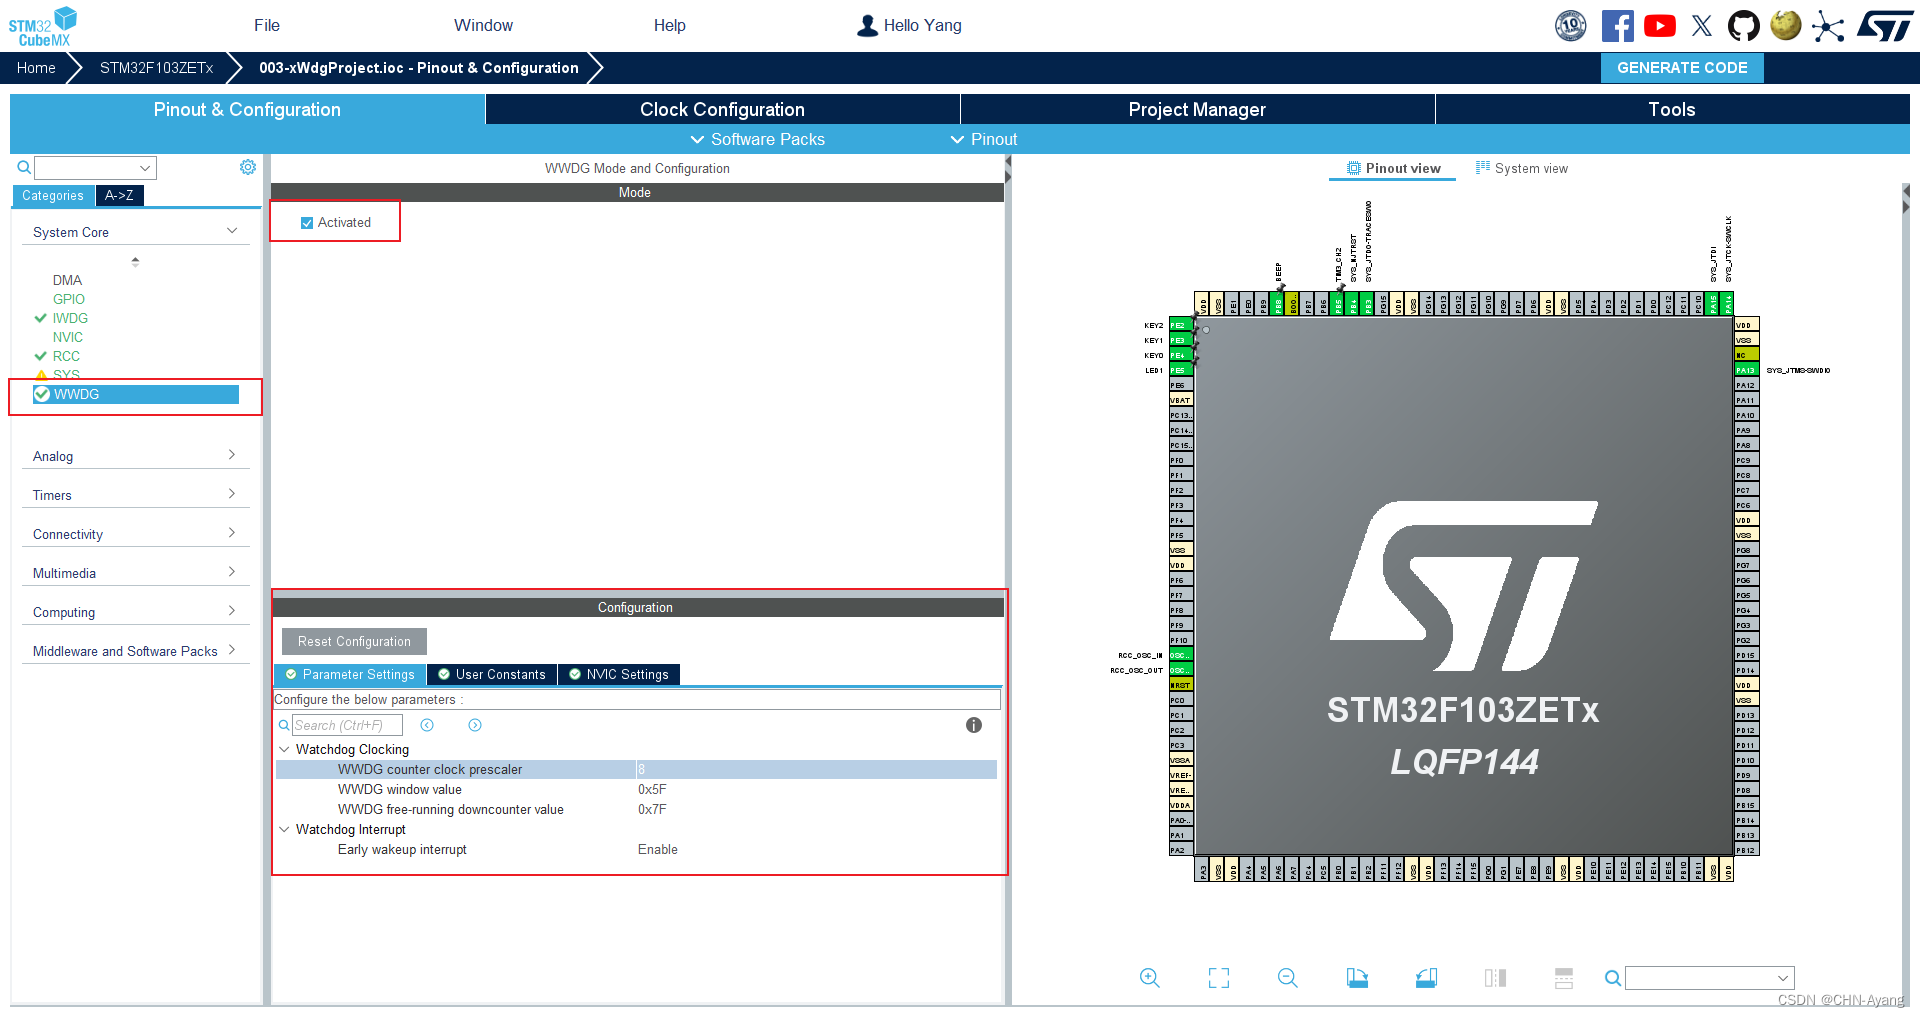1920x1017 pixels.
Task: Switch category list to A->Z tab
Action: (119, 195)
